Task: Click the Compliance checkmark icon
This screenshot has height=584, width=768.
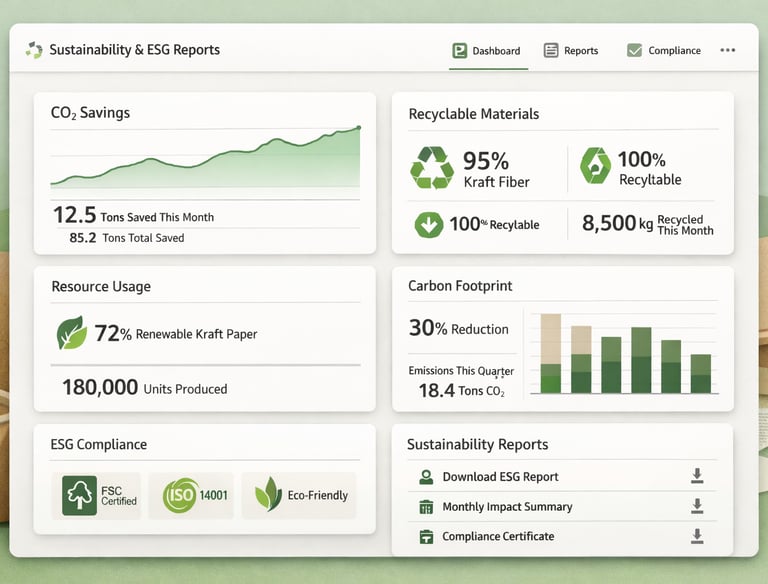Action: tap(634, 50)
